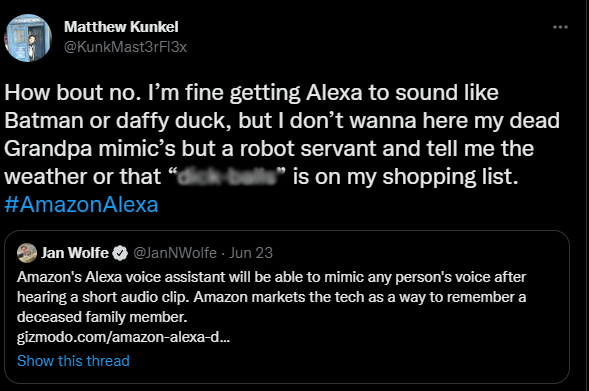Open the Jun 23 timestamp
The height and width of the screenshot is (391, 589).
[251, 253]
